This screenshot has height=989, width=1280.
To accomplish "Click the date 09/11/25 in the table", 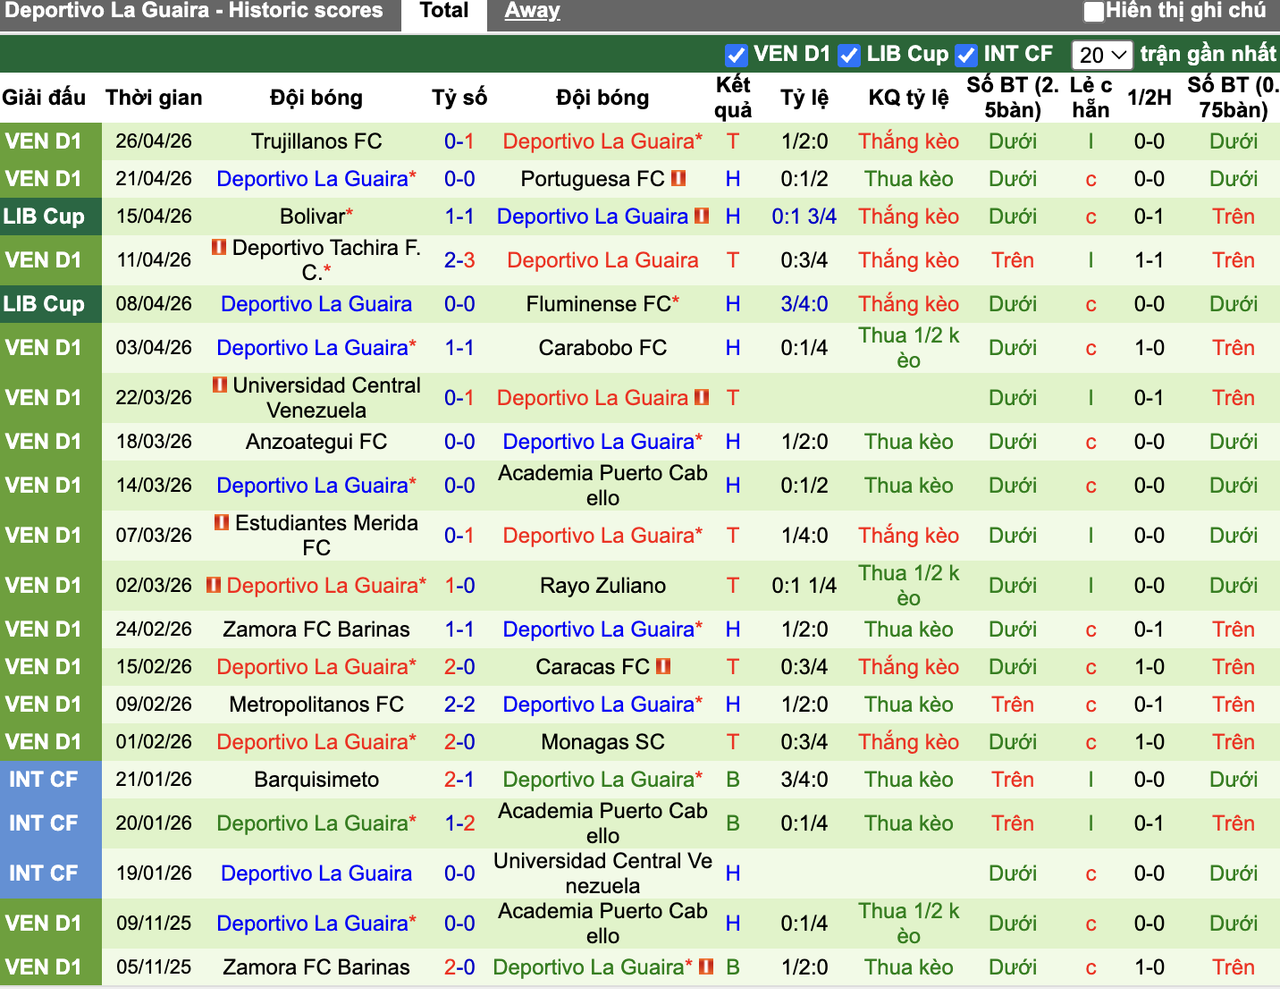I will 154,923.
